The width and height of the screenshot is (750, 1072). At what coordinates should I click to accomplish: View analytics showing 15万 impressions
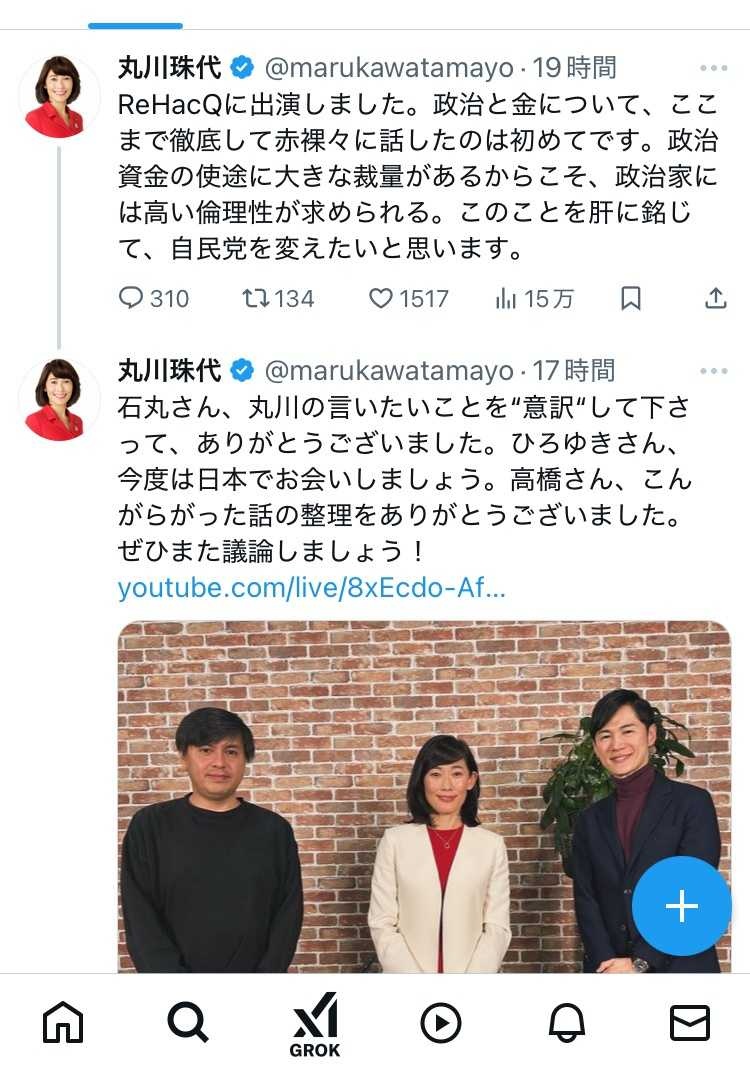click(535, 299)
